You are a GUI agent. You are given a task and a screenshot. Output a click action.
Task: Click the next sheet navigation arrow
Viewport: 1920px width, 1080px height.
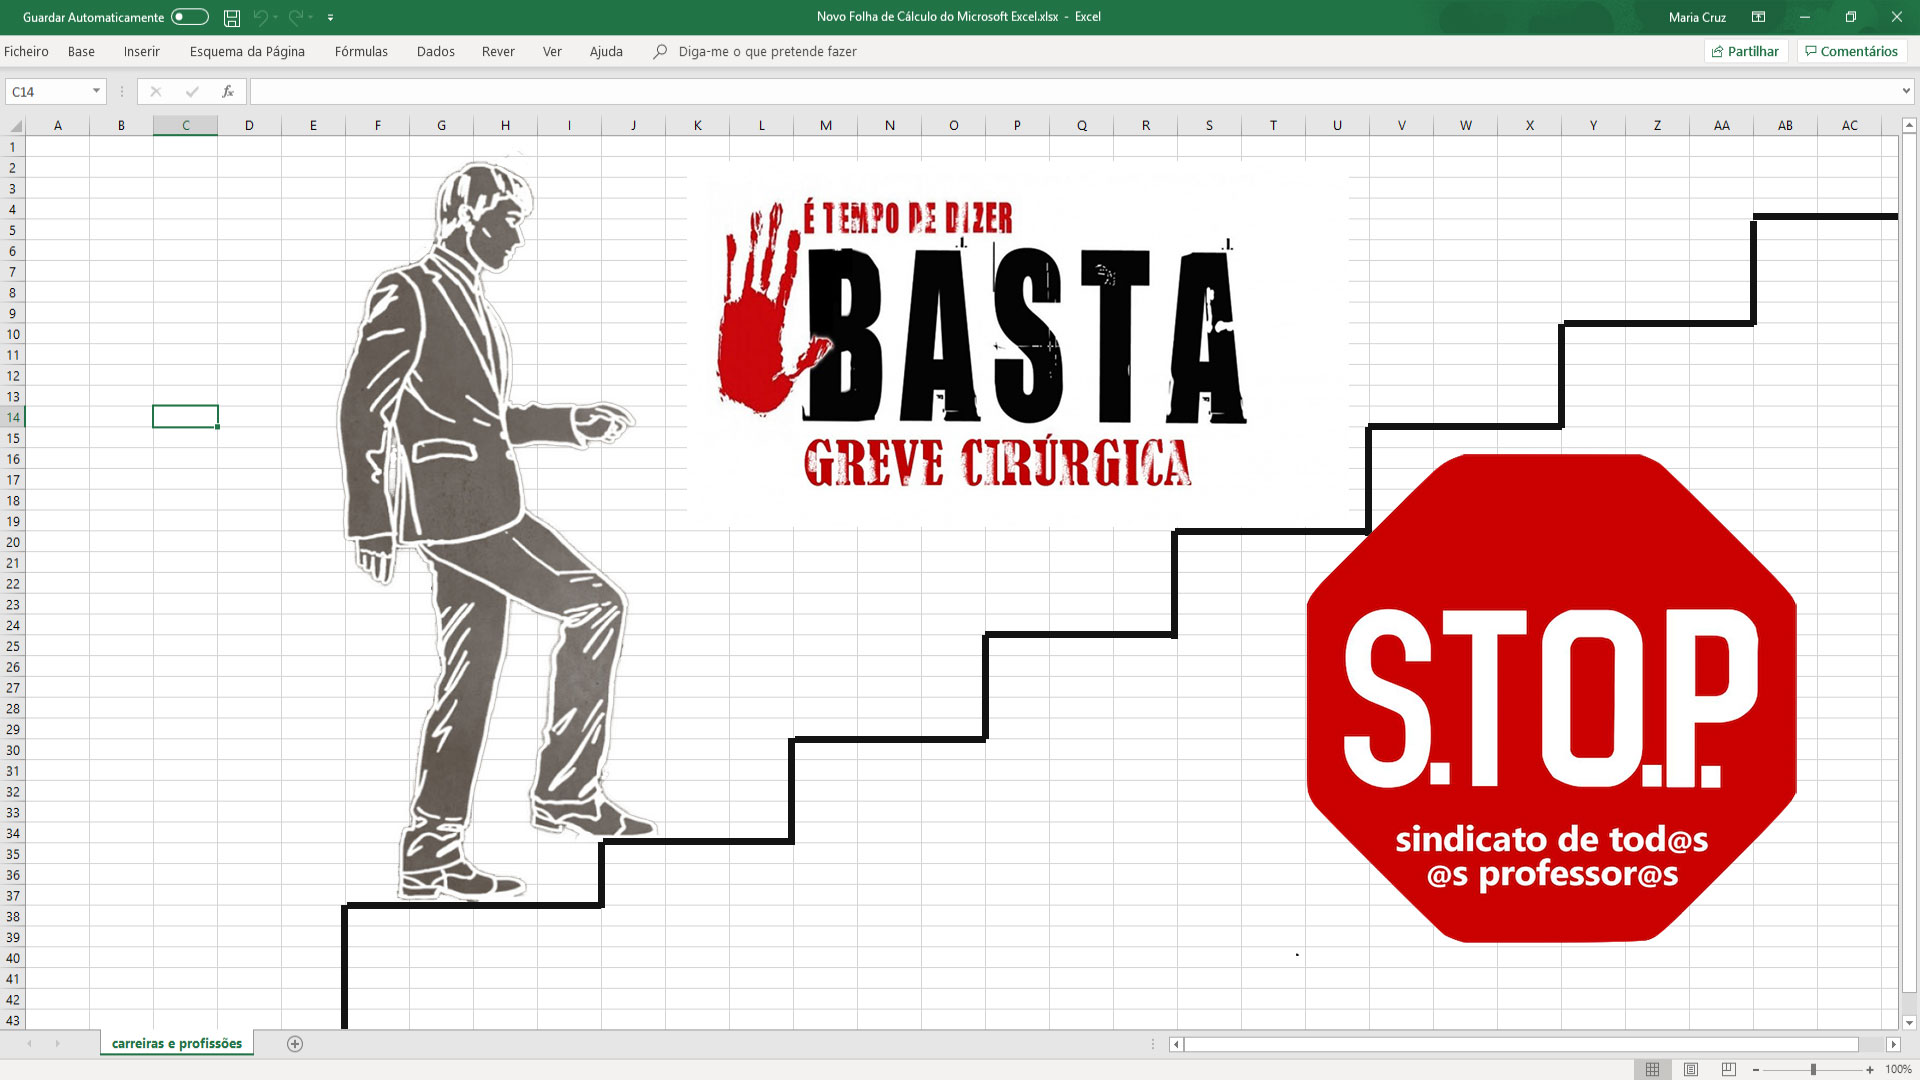[58, 1043]
